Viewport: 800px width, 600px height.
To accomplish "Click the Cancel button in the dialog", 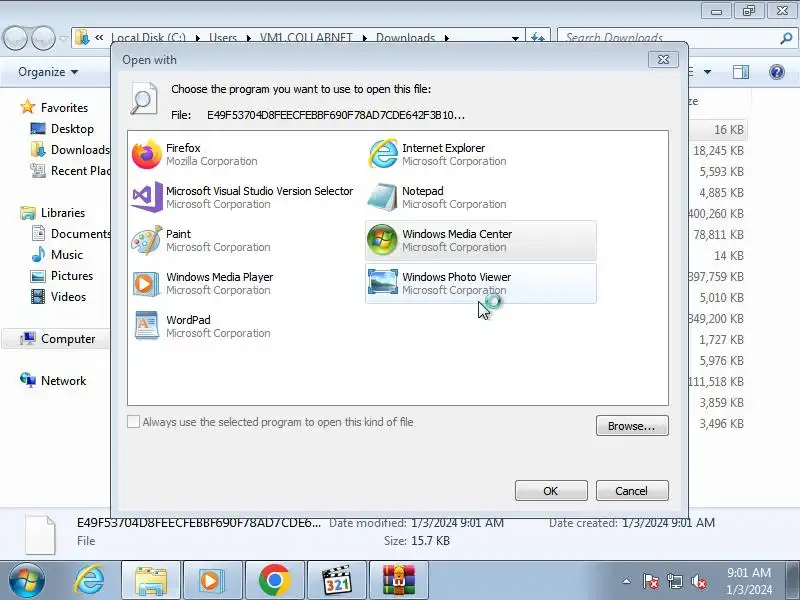I will click(632, 490).
